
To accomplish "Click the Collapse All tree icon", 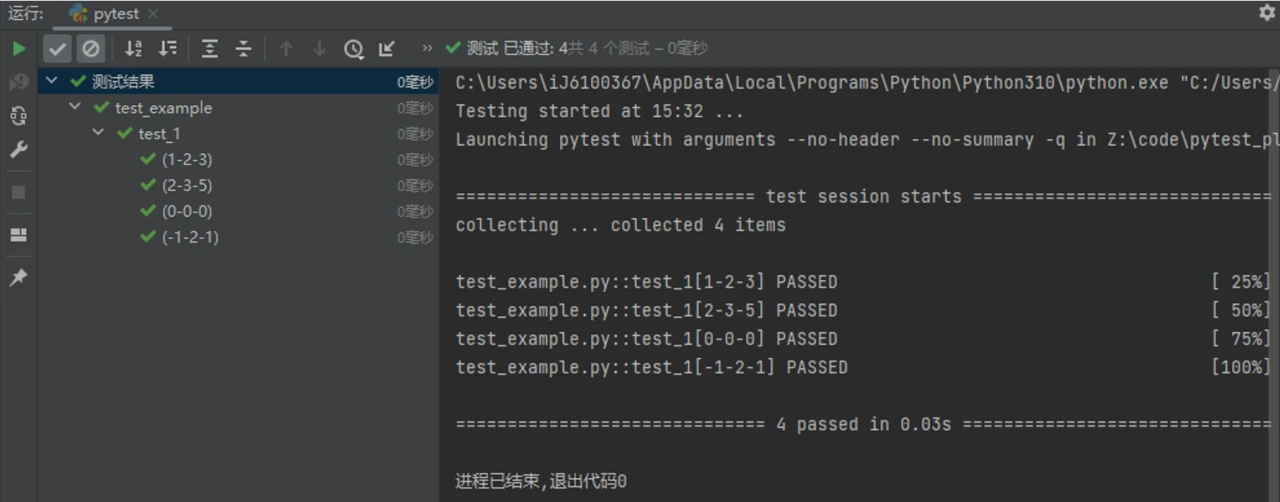I will point(243,48).
